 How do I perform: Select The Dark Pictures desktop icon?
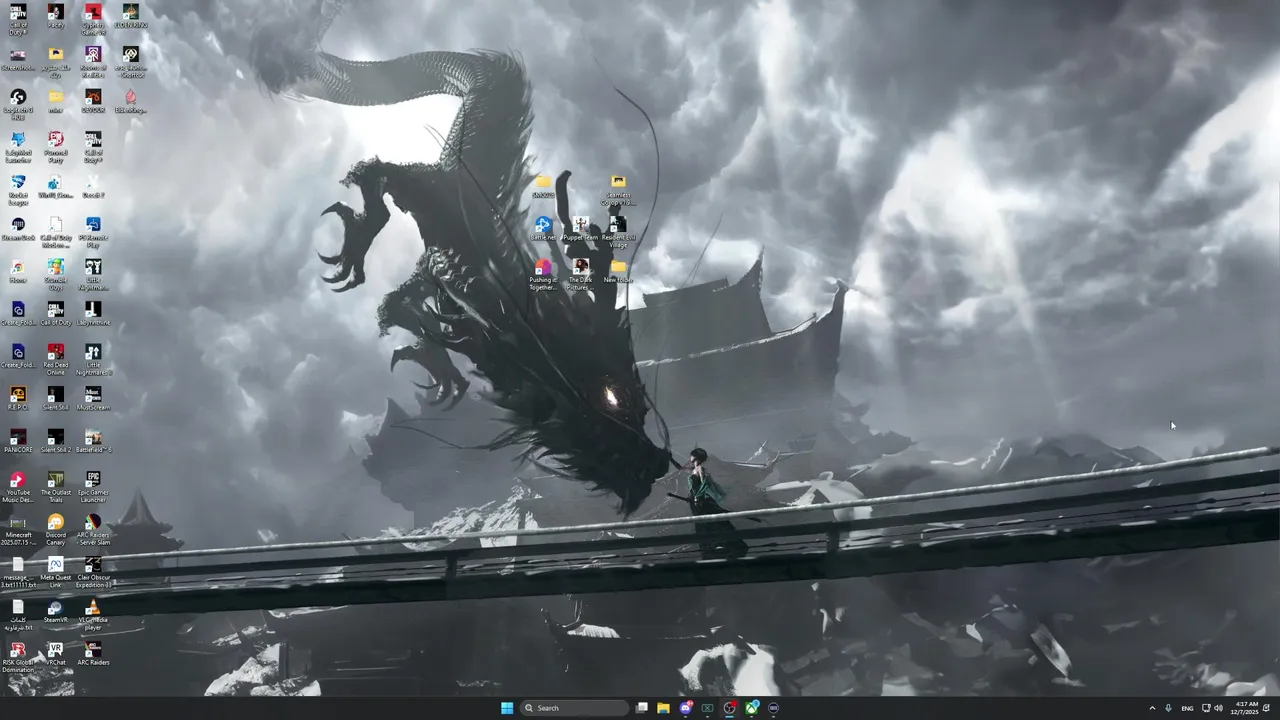(580, 274)
